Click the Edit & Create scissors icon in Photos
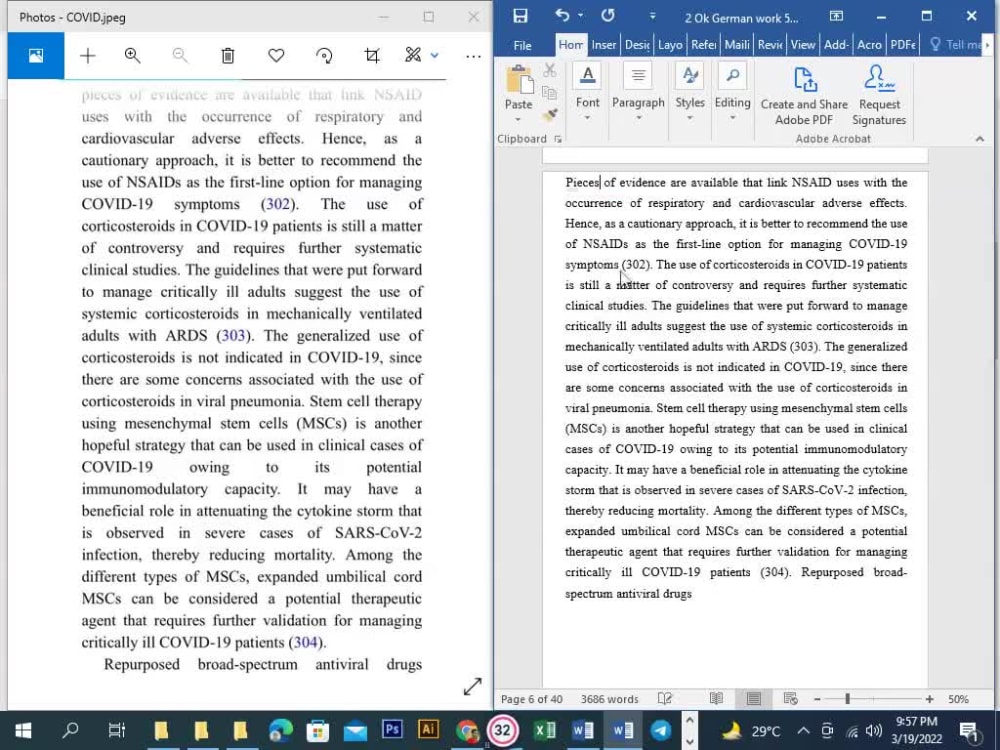 (x=413, y=55)
